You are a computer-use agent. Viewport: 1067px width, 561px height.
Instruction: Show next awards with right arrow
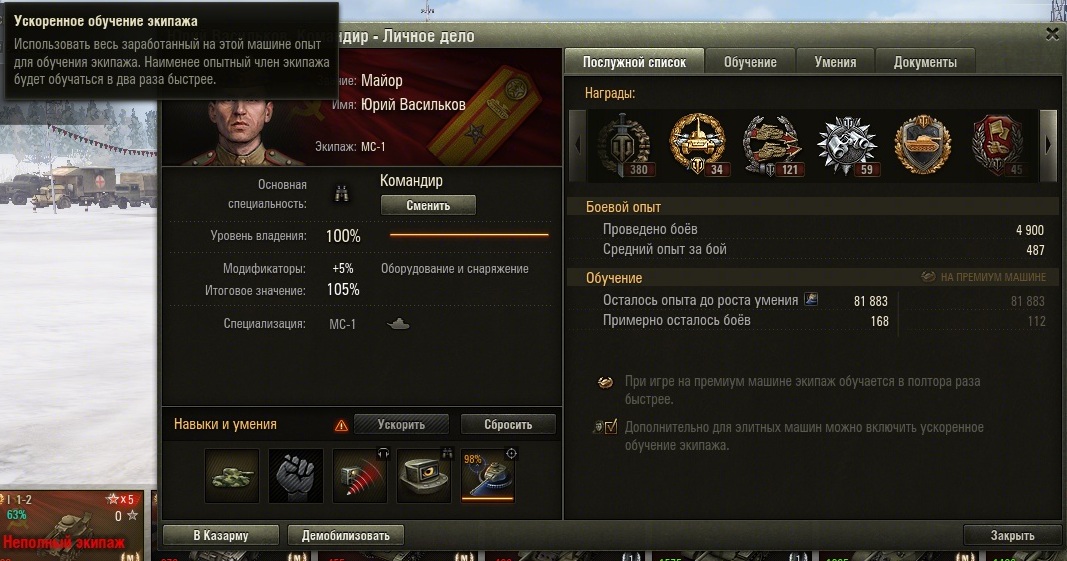tap(1047, 145)
